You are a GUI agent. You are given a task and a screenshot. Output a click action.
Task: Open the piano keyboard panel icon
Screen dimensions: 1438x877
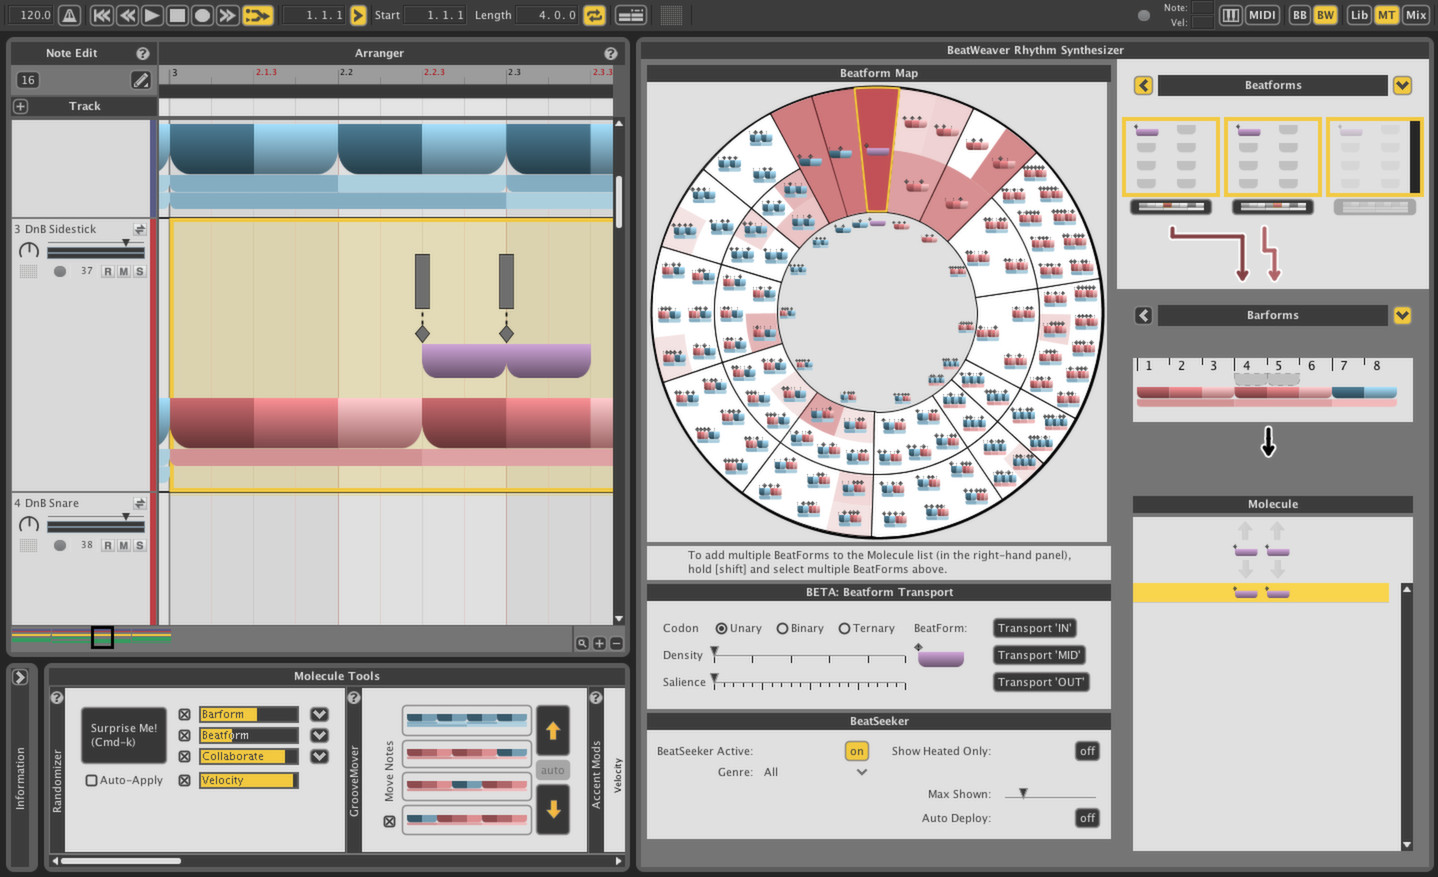(1232, 15)
